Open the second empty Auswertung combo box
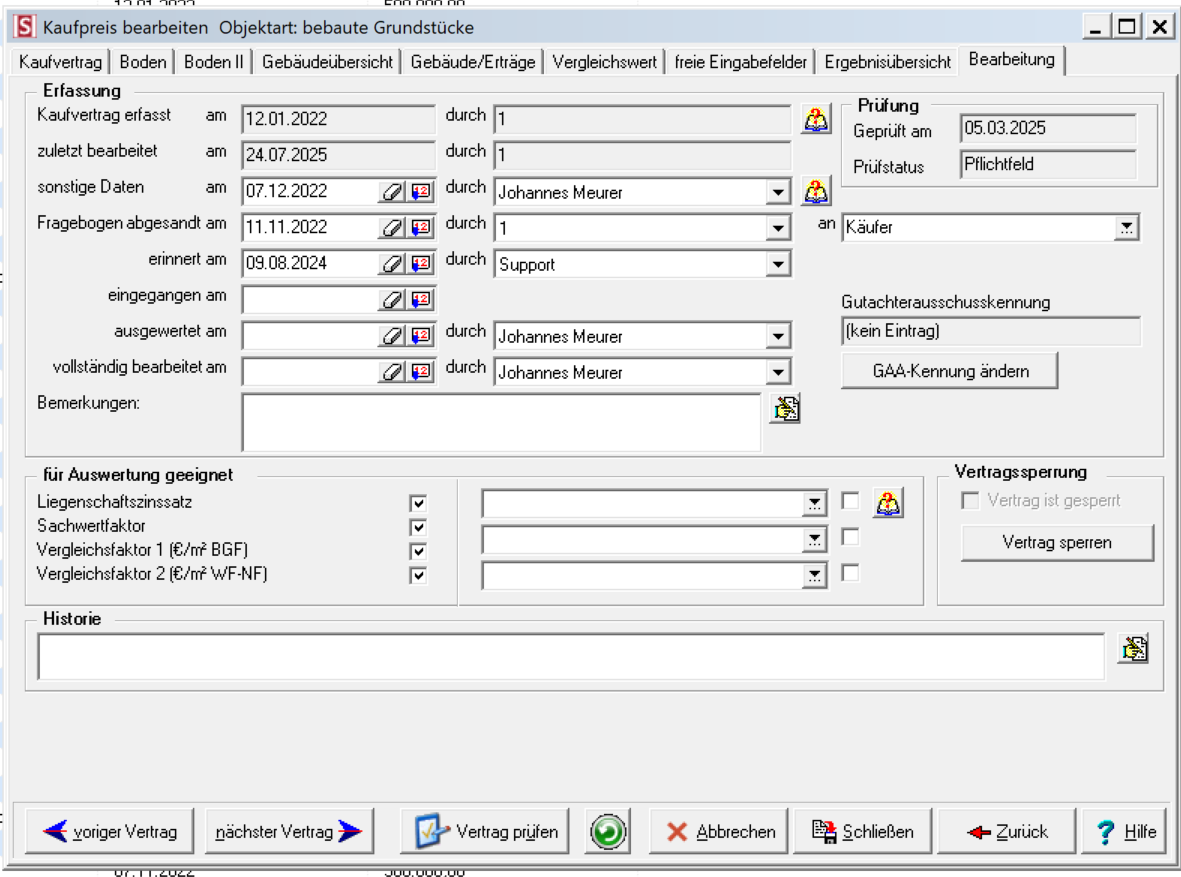Viewport: 1181px width, 877px height. point(814,539)
